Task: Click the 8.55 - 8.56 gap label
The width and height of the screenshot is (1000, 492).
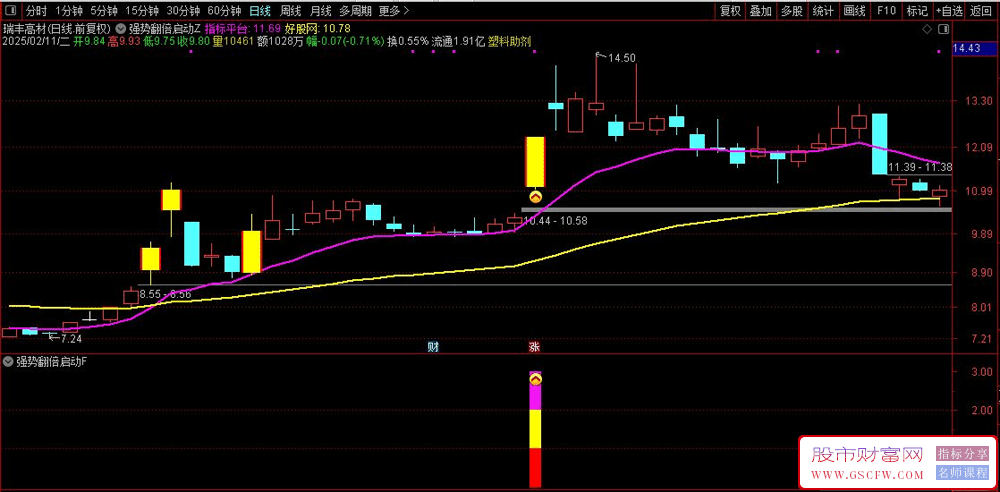Action: tap(165, 295)
